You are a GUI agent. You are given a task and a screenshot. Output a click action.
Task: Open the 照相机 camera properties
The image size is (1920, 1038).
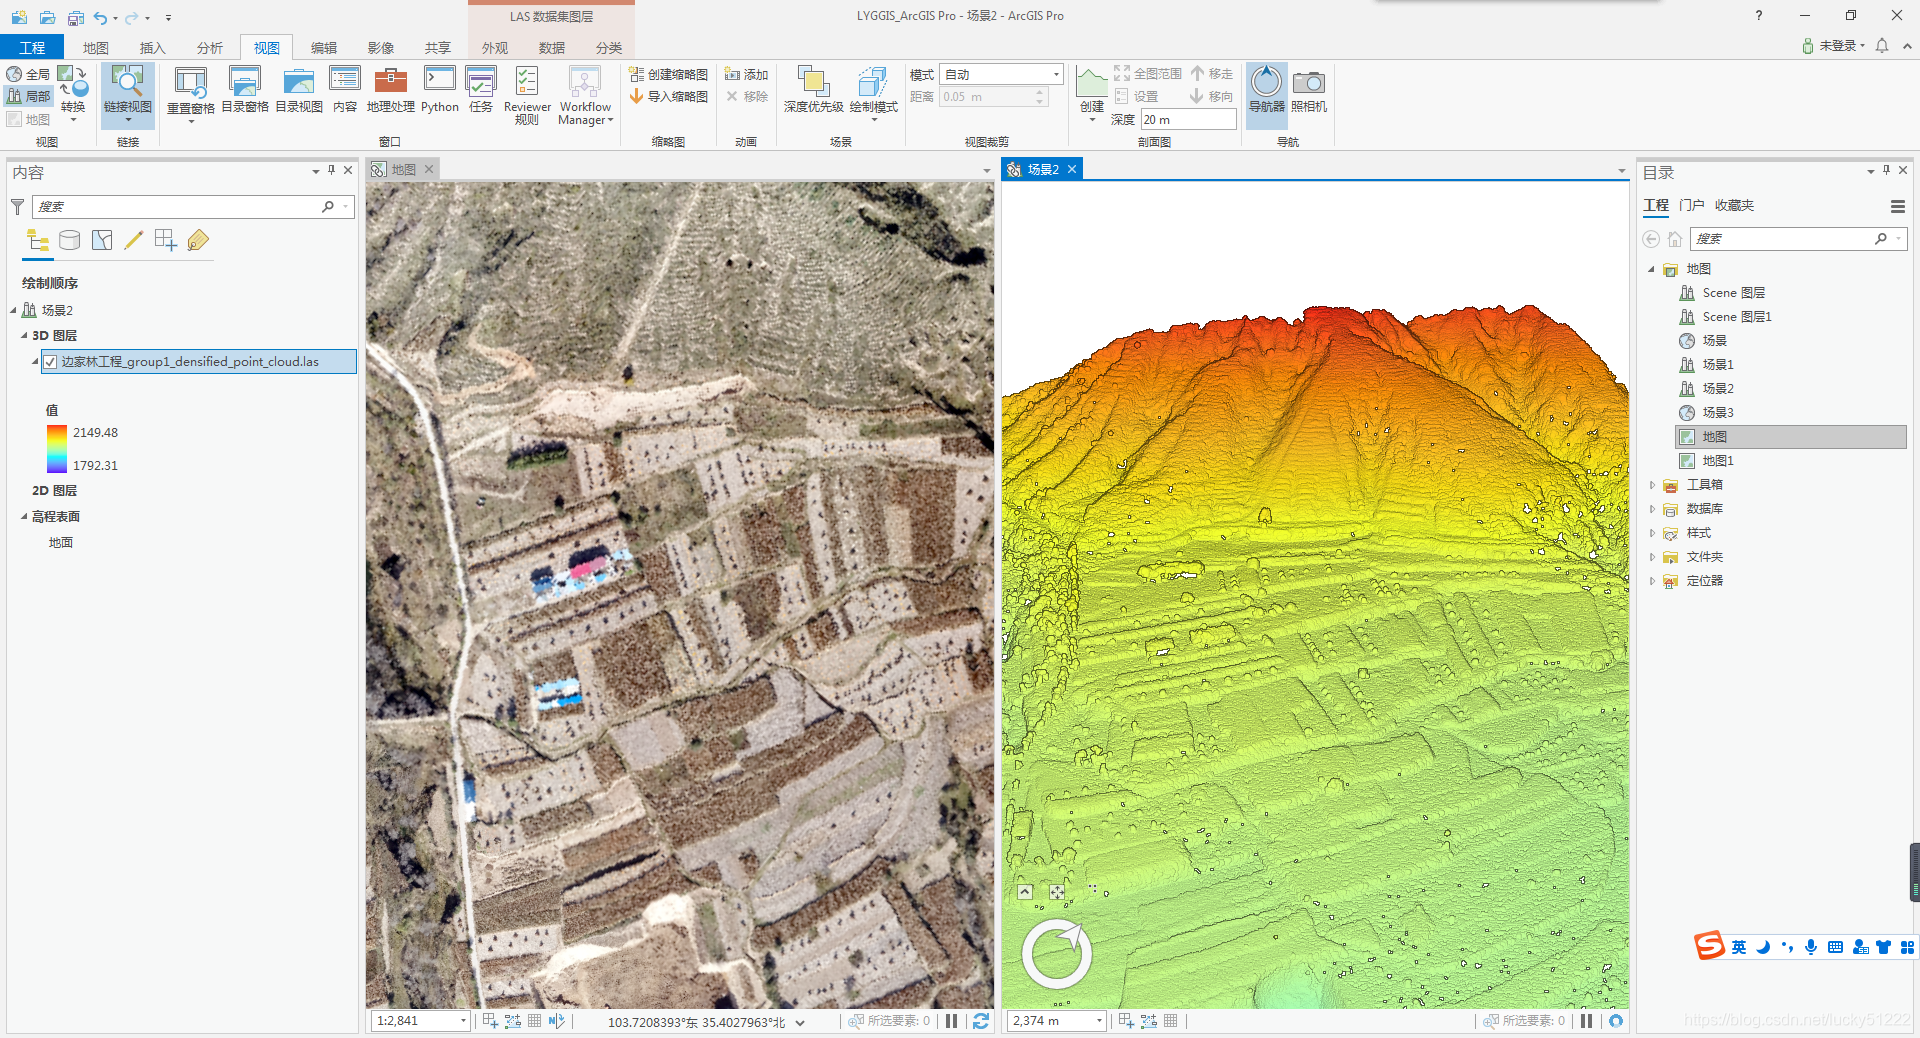click(x=1309, y=90)
